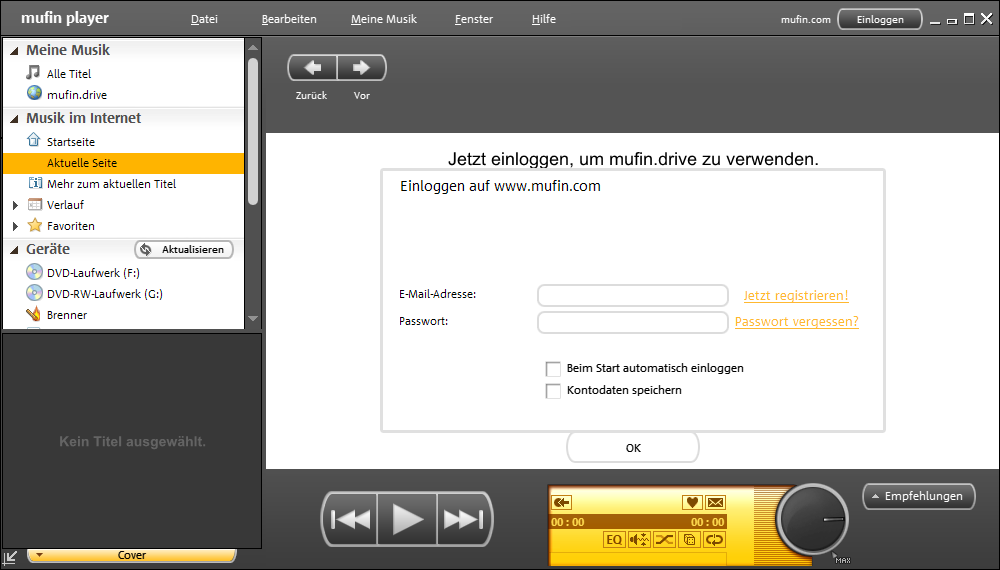Click the Aktualisieren devices button
Image resolution: width=1000 pixels, height=570 pixels.
(184, 249)
